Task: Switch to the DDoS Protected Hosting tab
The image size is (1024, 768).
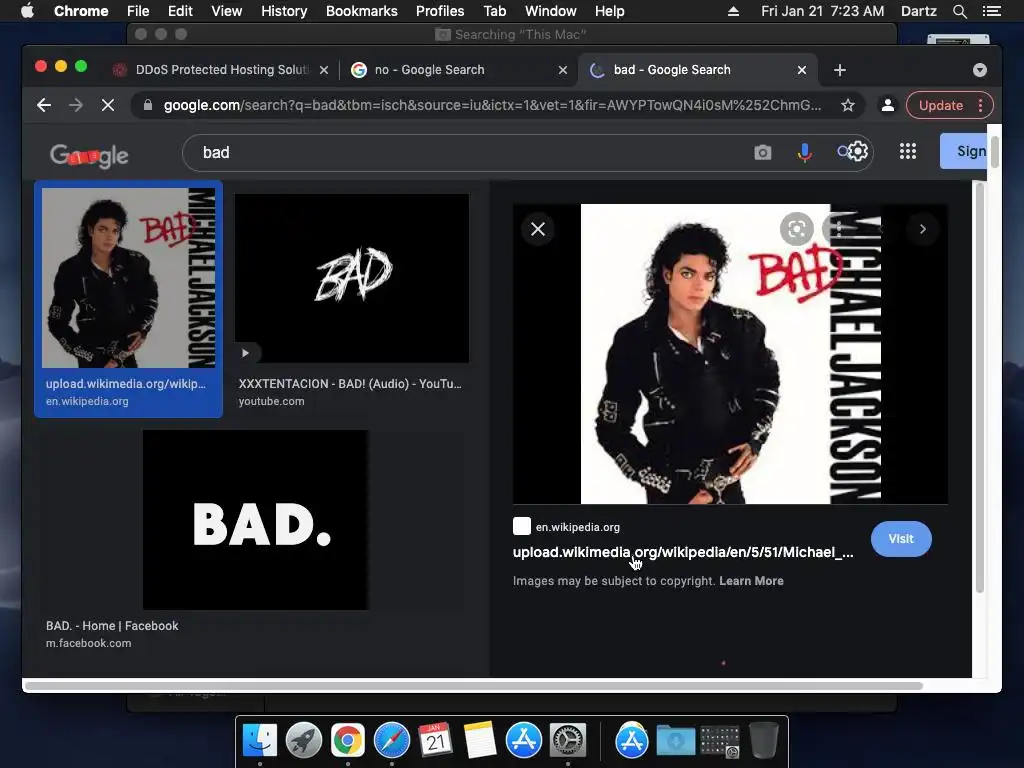Action: point(221,70)
